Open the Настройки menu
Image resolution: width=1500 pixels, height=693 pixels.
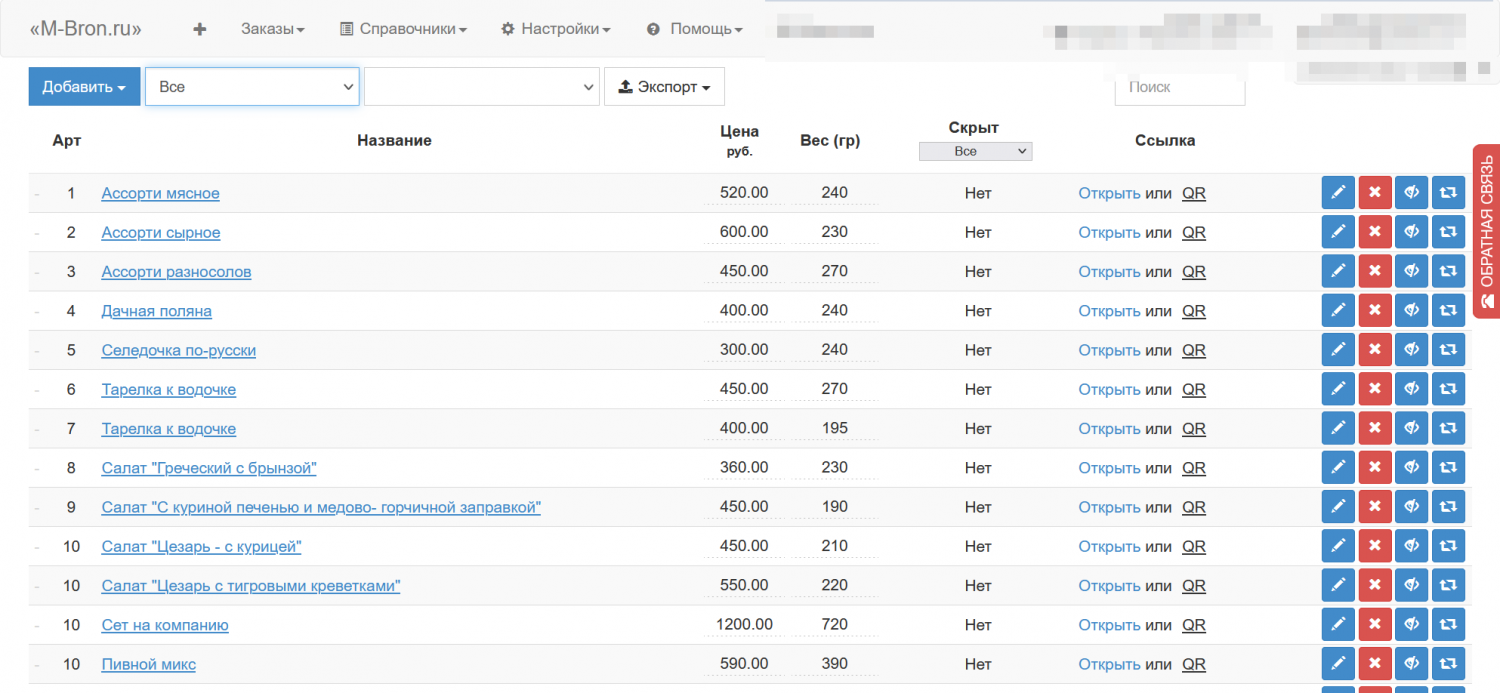[x=555, y=29]
